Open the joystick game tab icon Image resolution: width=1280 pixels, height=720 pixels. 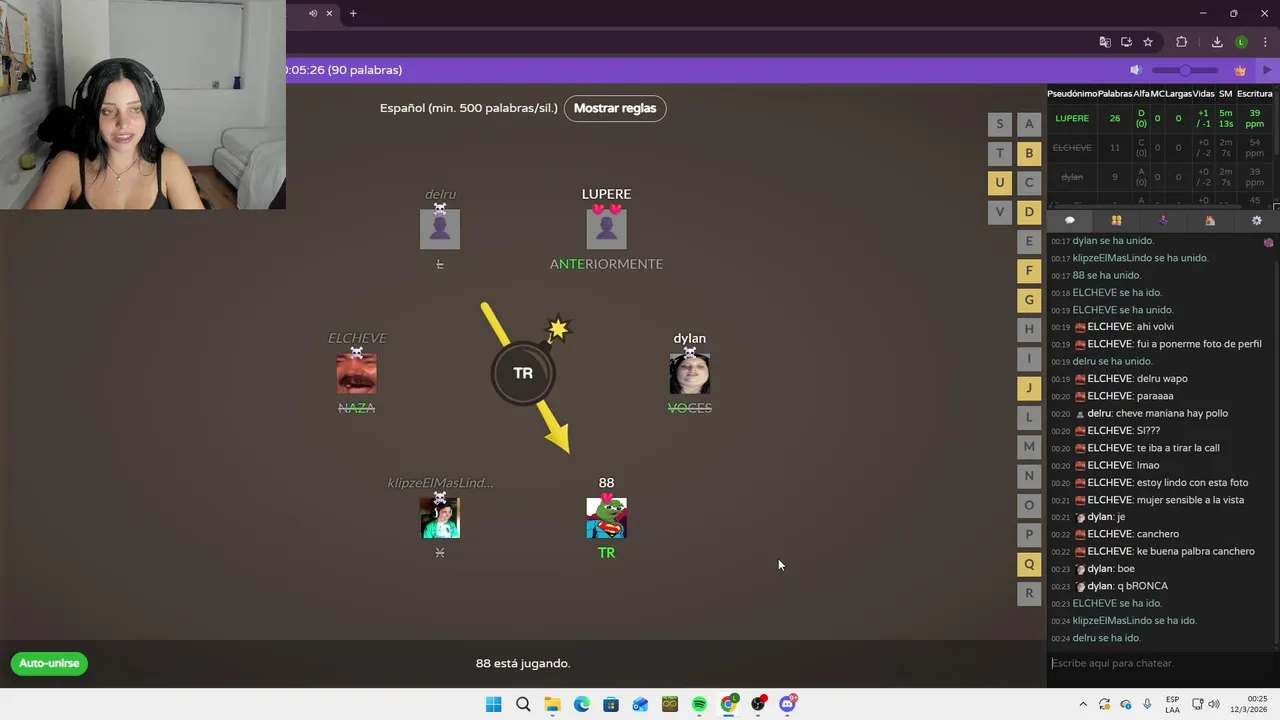1163,220
